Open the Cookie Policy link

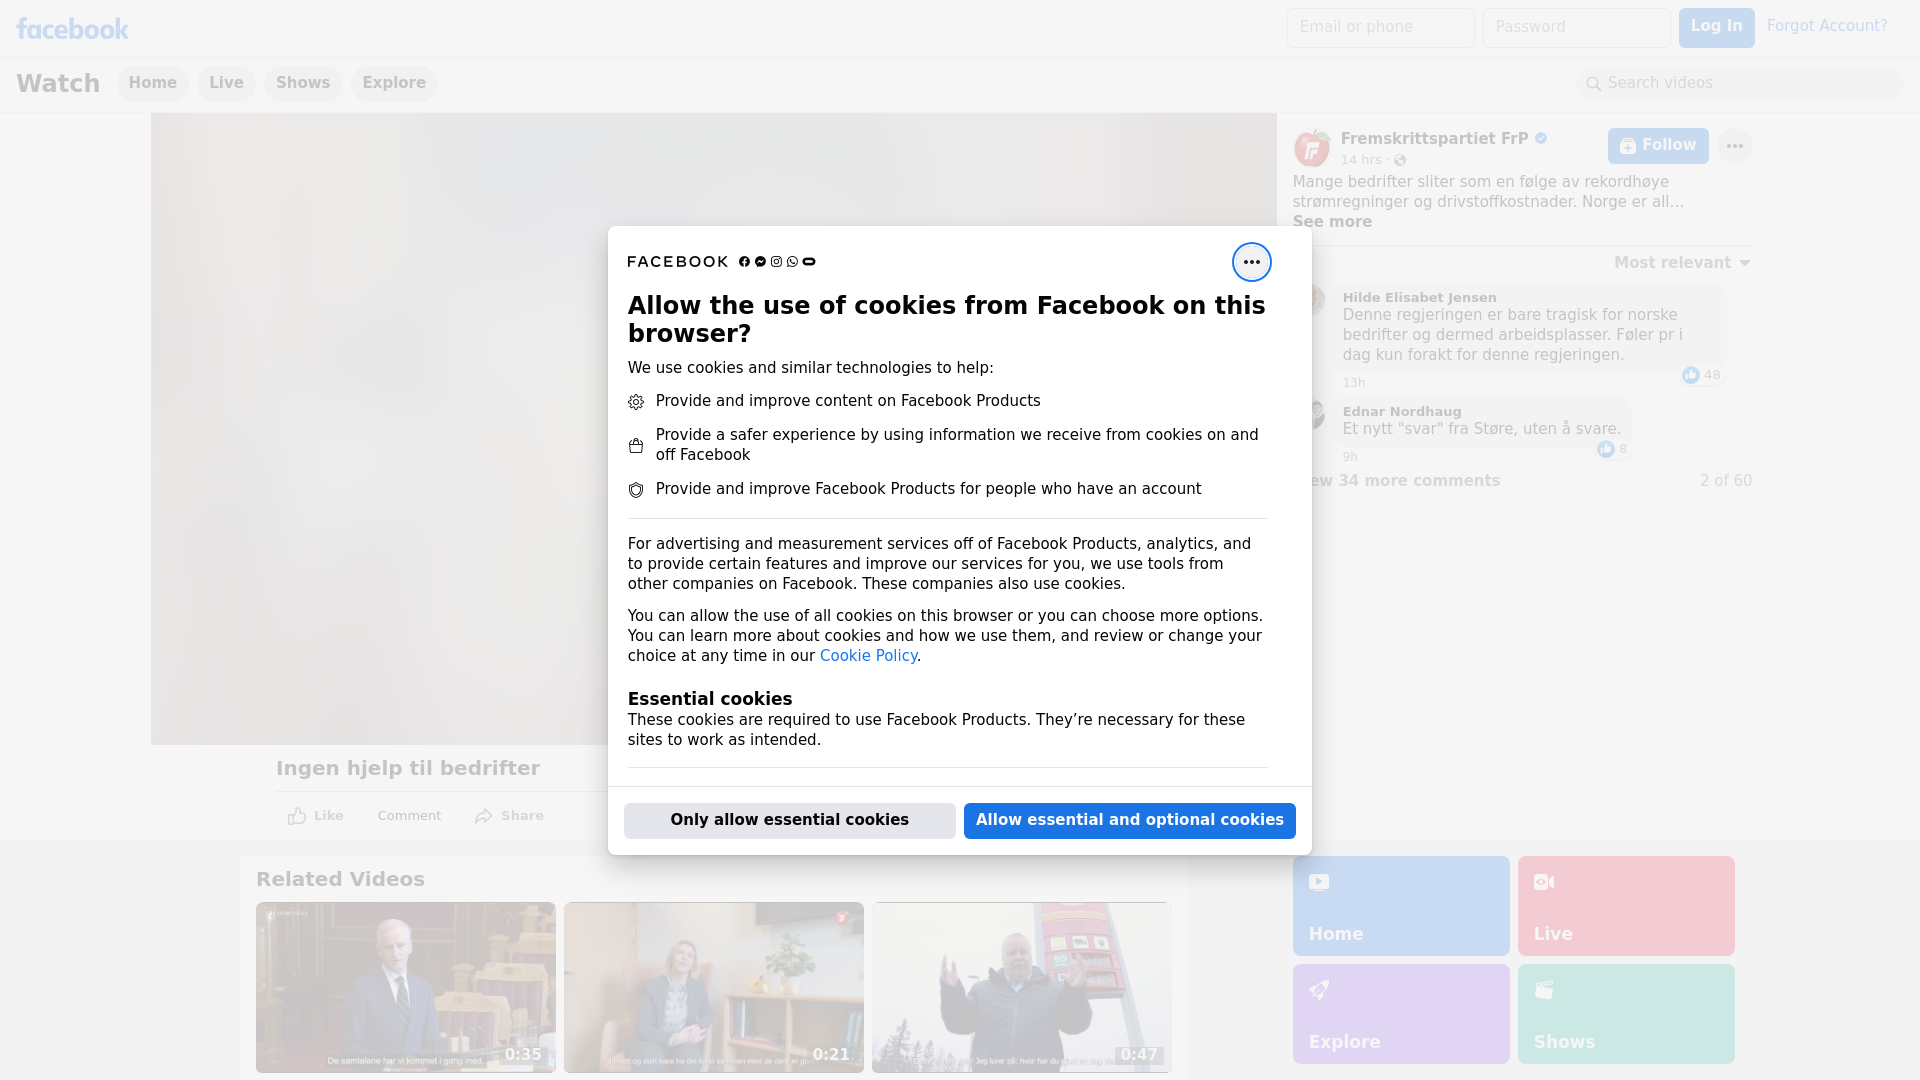click(x=868, y=656)
